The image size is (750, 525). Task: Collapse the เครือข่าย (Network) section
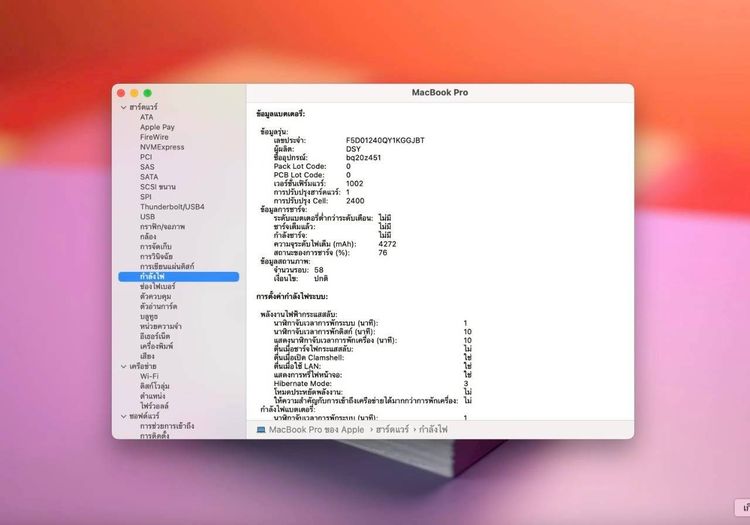[x=123, y=366]
